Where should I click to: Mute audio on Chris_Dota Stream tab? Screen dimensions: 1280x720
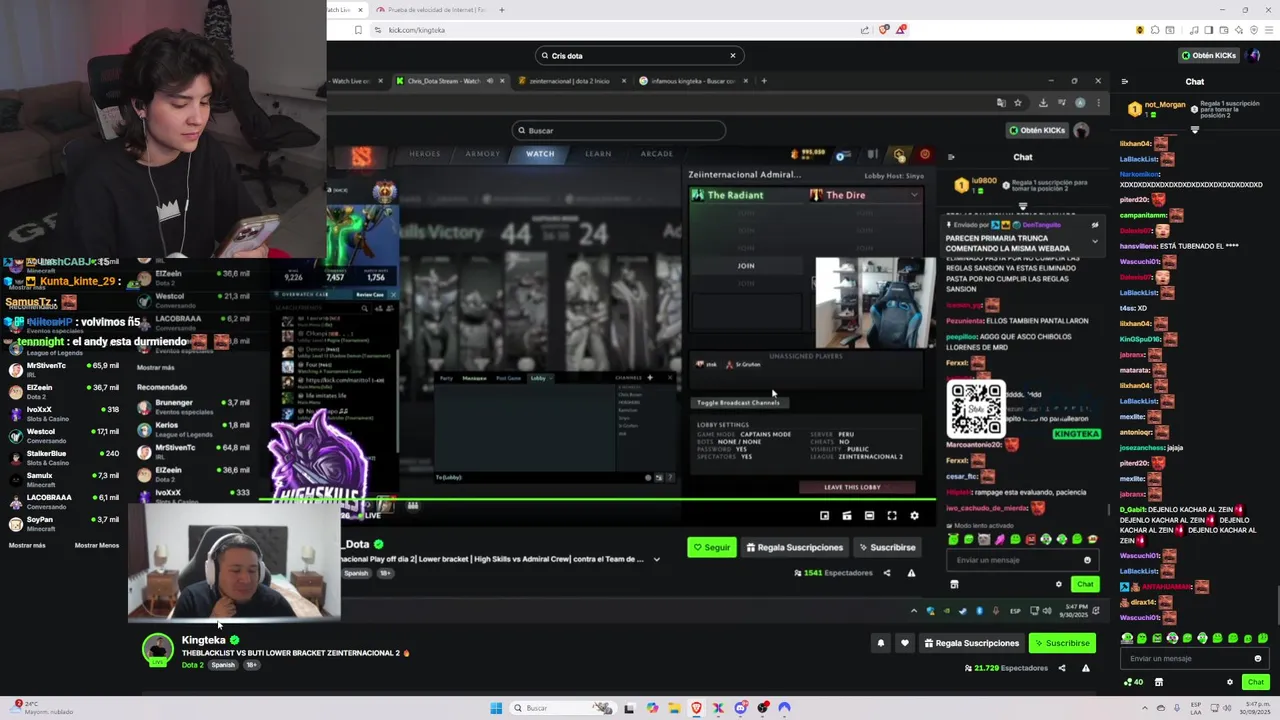pyautogui.click(x=489, y=81)
